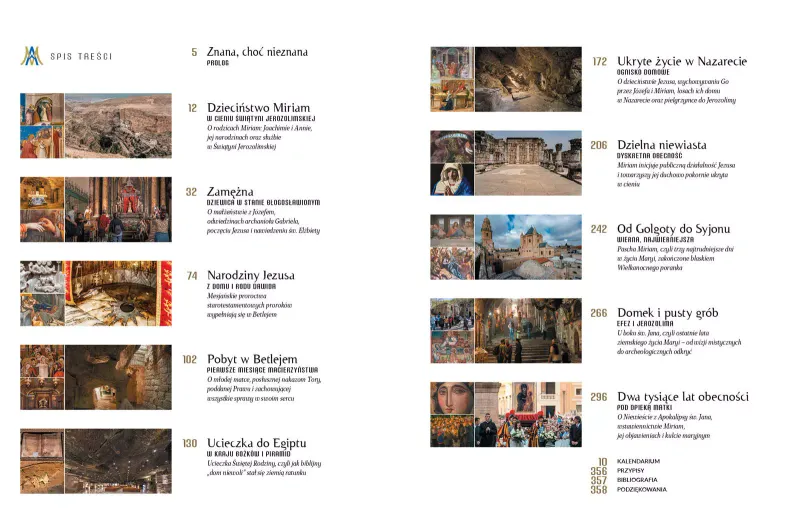This screenshot has width=800, height=518.
Task: Open the prologue 'Znana, choć nieznana'
Action: coord(257,52)
